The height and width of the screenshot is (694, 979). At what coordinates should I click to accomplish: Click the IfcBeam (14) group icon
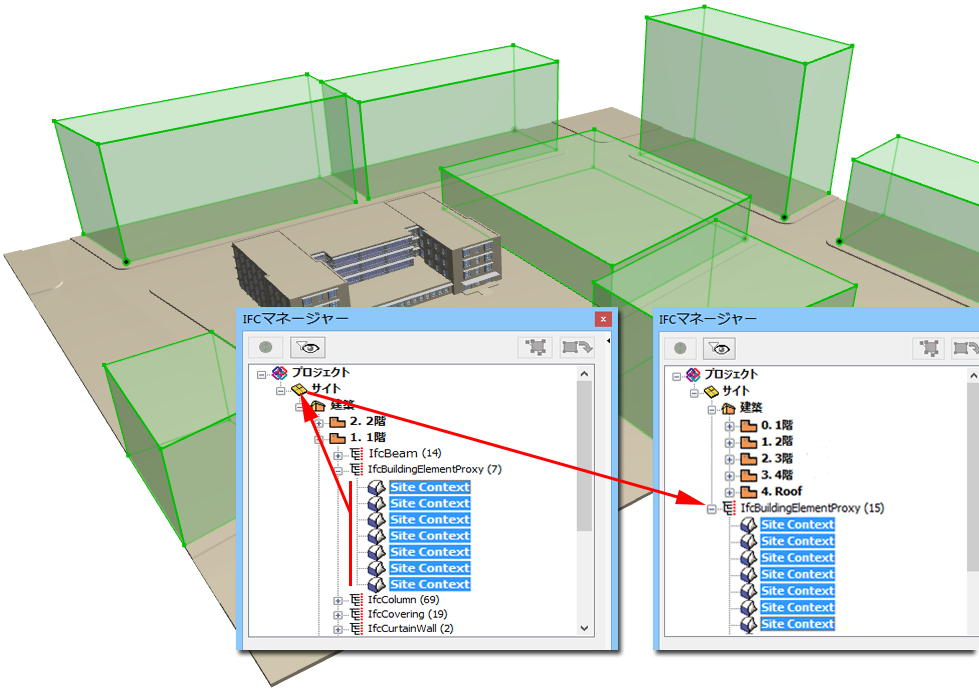pyautogui.click(x=356, y=454)
